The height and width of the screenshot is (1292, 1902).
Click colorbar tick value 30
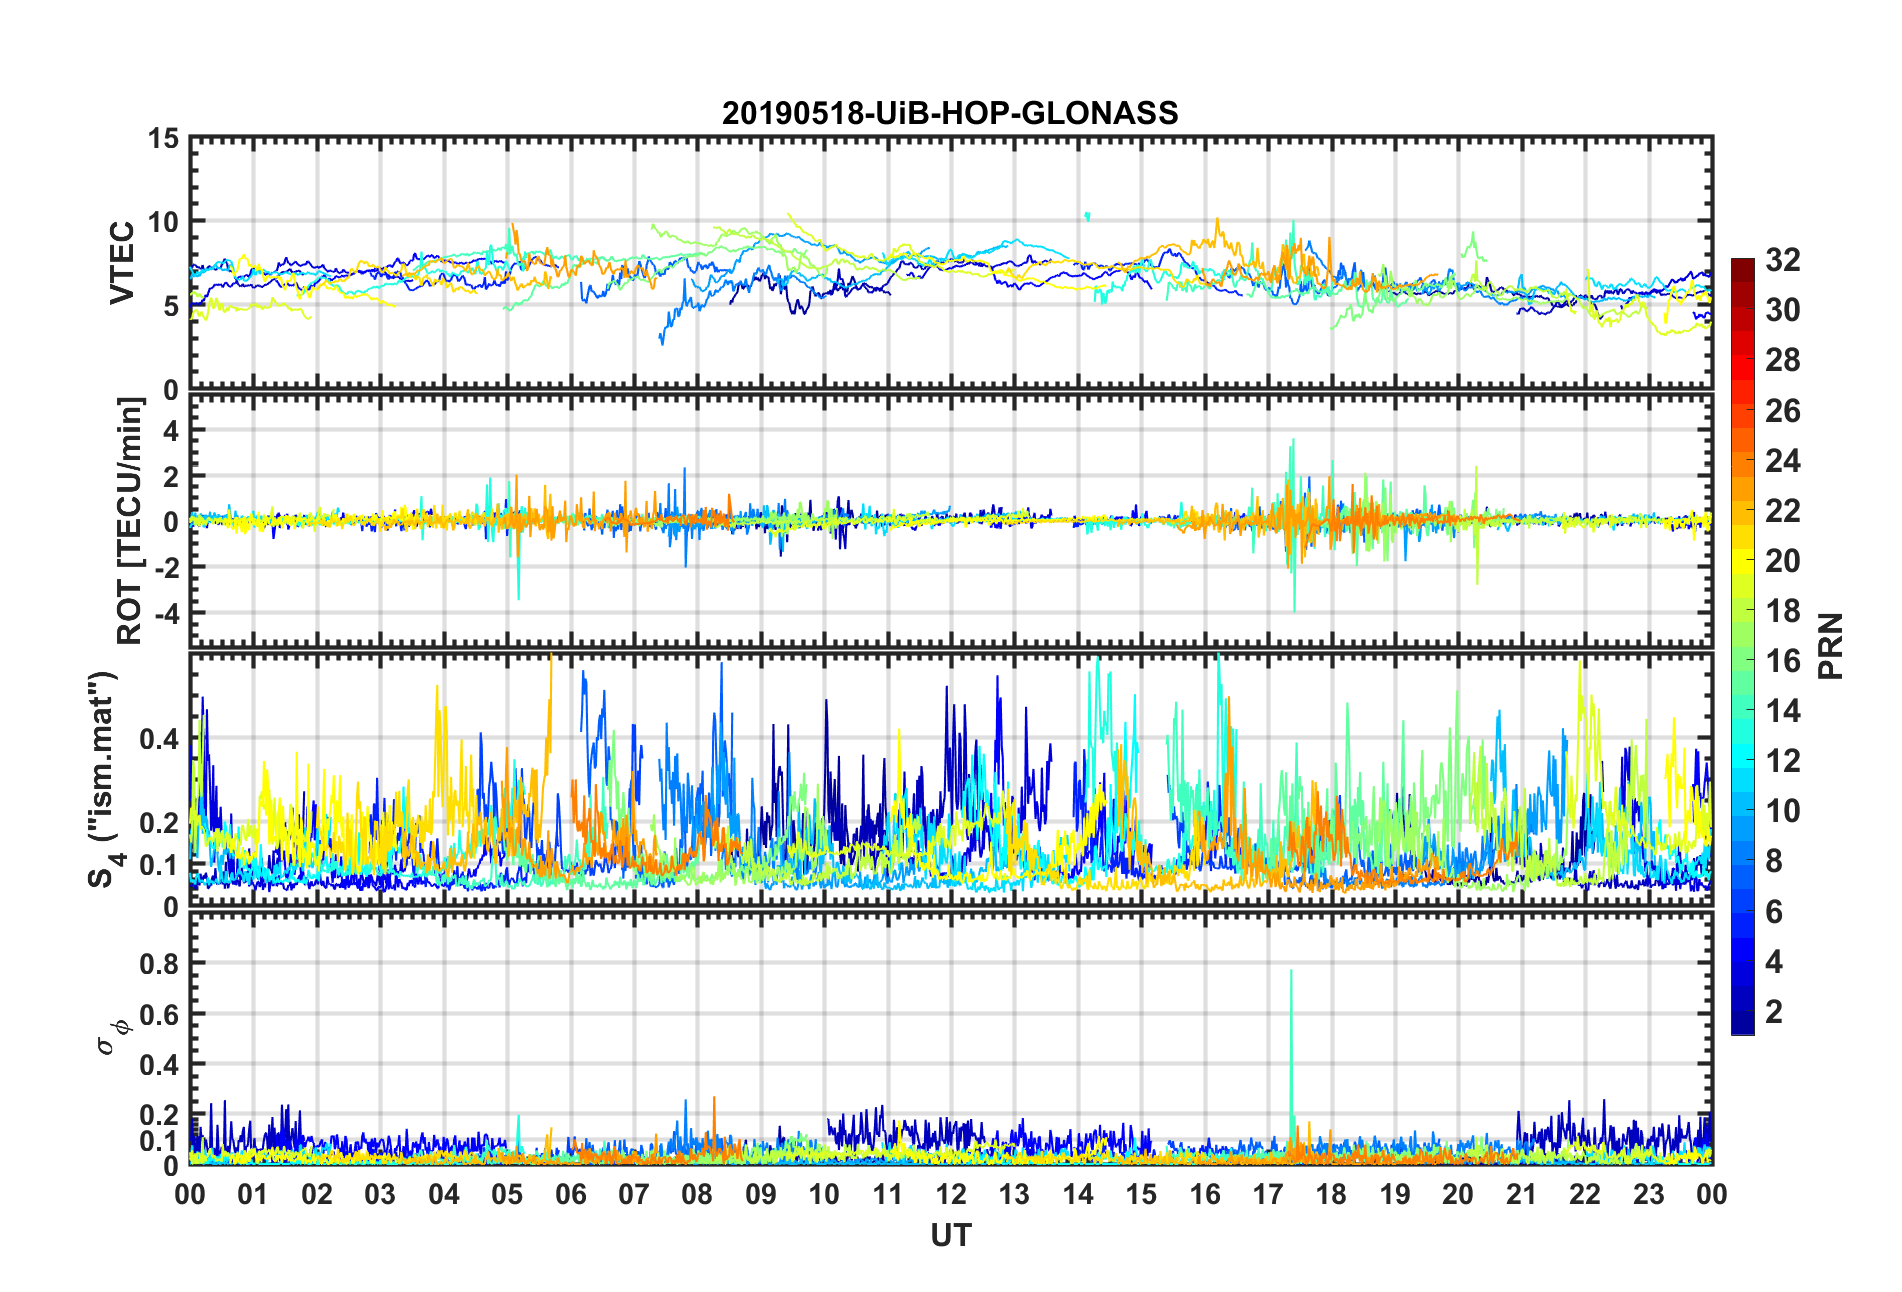pyautogui.click(x=1783, y=310)
